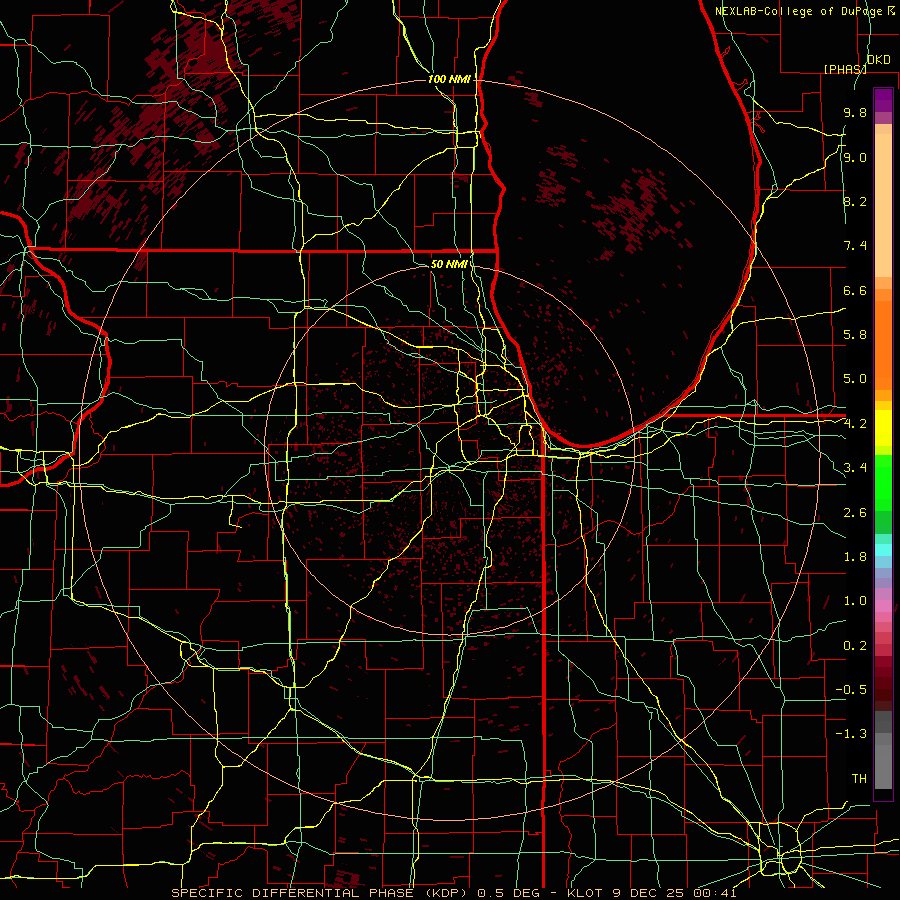The width and height of the screenshot is (900, 900).
Task: Pick the yellow color bar segment
Action: pyautogui.click(x=883, y=428)
